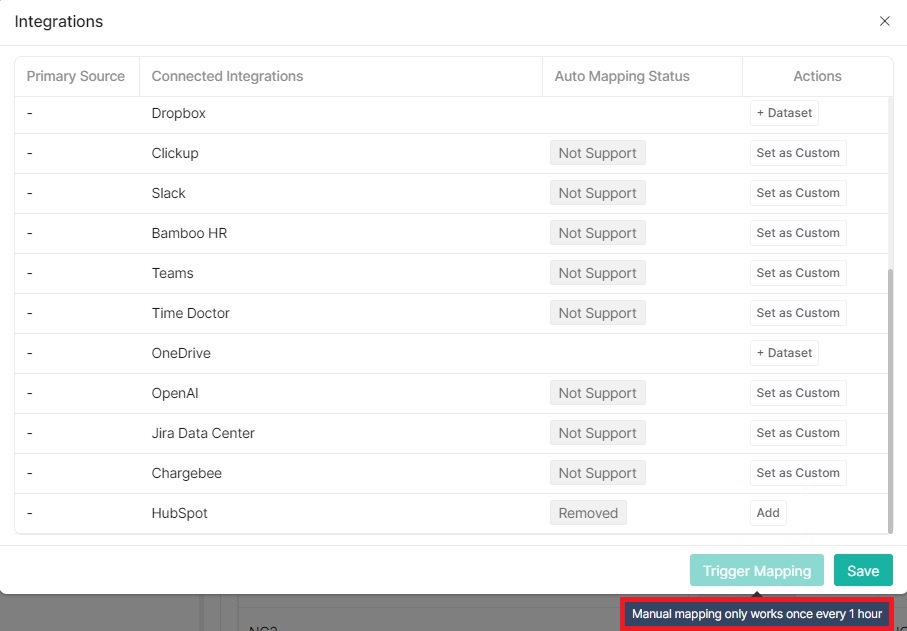Click Add for HubSpot integration
The height and width of the screenshot is (631, 907).
767,513
